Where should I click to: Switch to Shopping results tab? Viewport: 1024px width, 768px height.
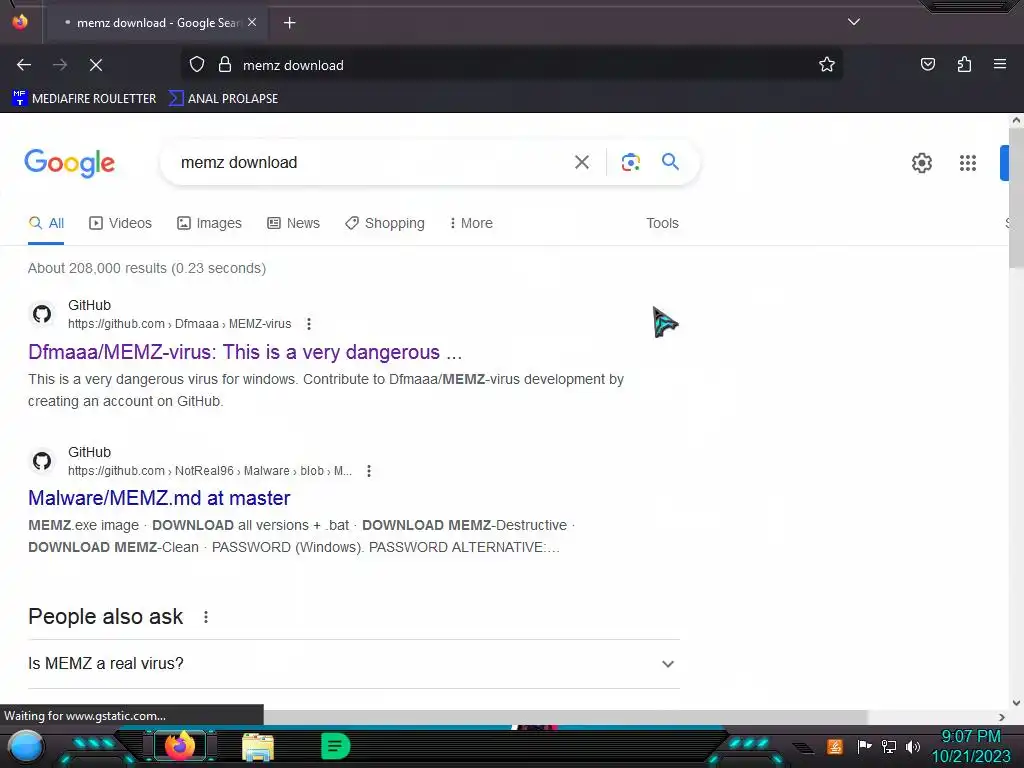click(x=385, y=223)
